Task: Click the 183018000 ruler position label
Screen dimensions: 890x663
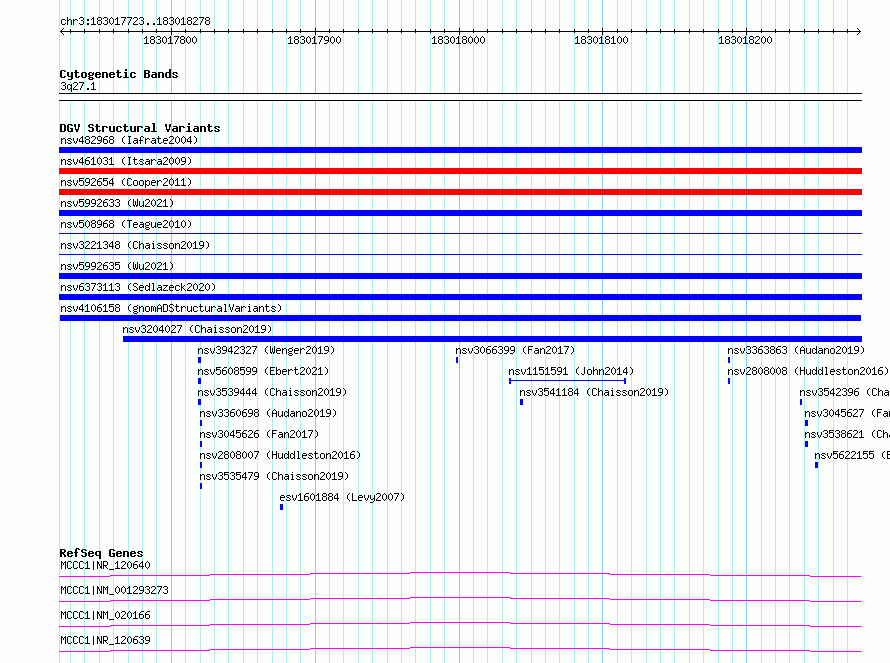Action: click(458, 40)
